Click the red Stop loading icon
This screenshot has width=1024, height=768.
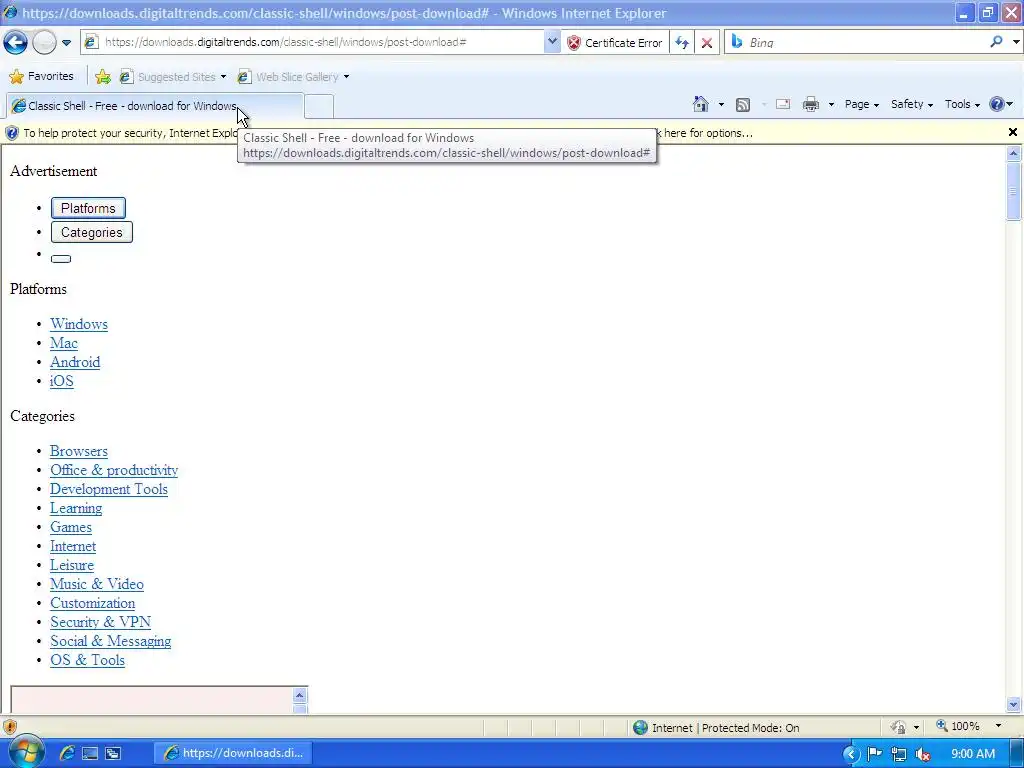[x=707, y=42]
